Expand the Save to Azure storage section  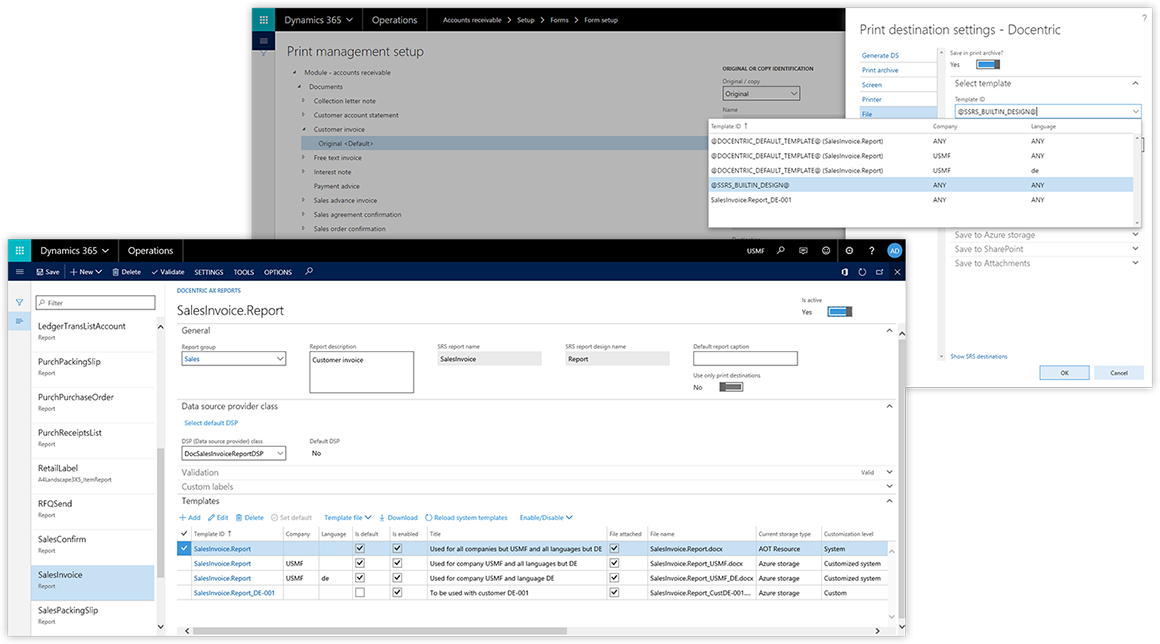[x=1136, y=234]
